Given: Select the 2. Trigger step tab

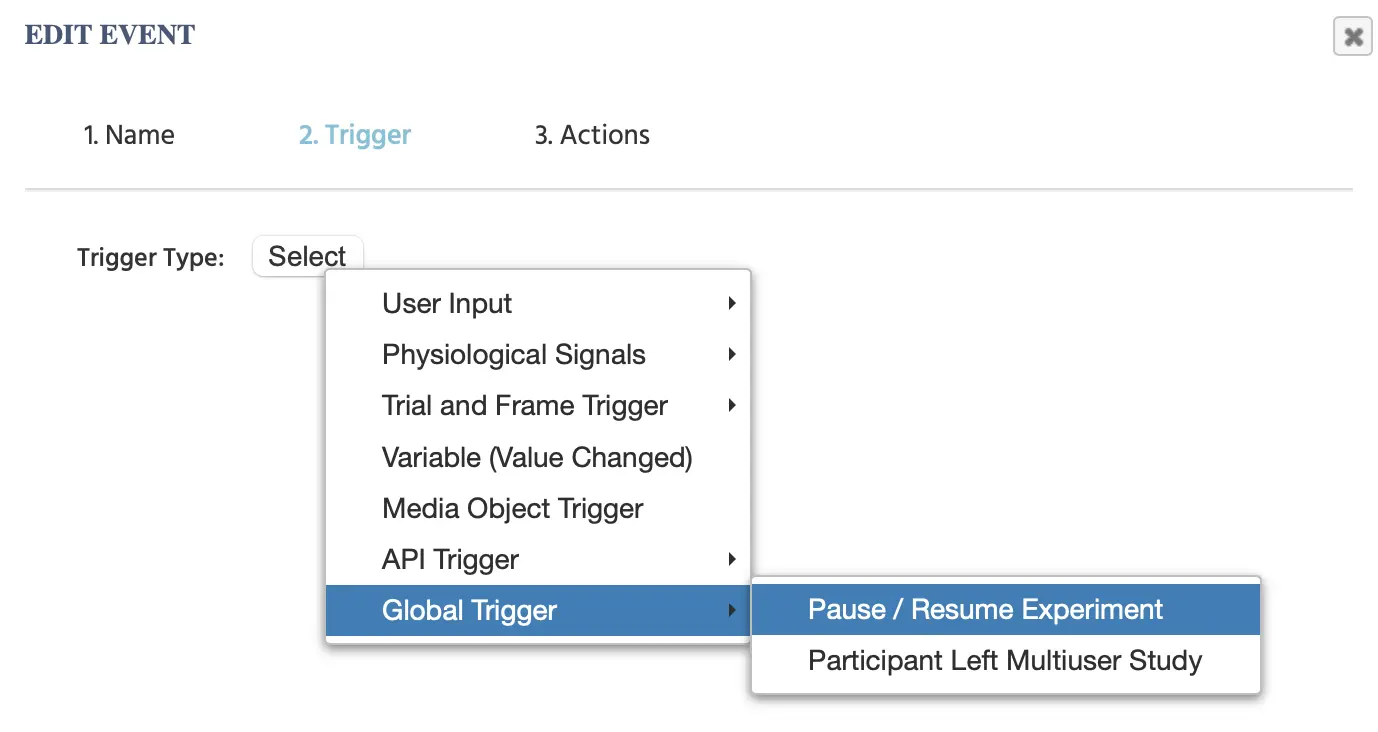Looking at the screenshot, I should [x=355, y=135].
